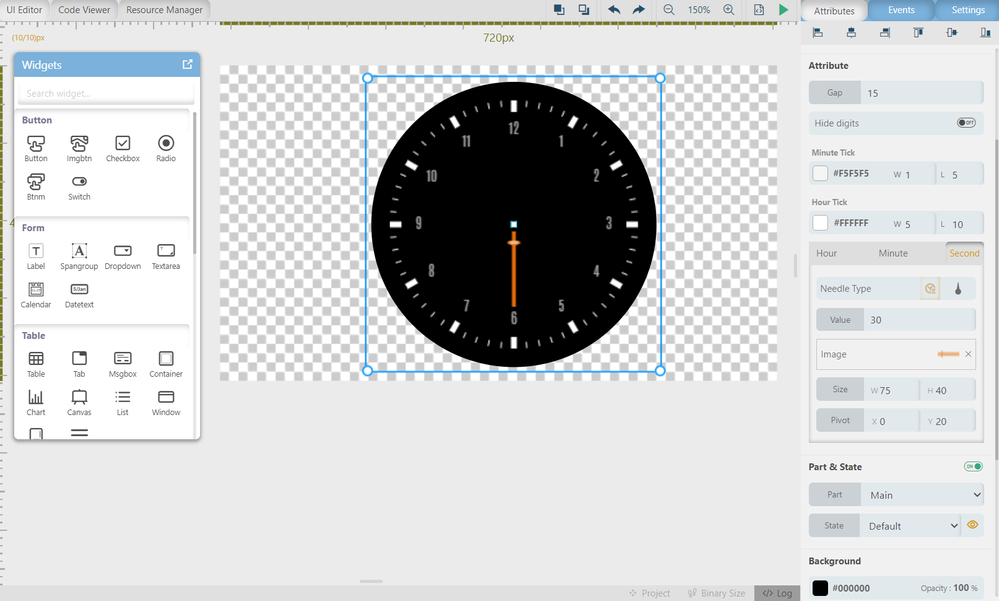This screenshot has height=601, width=999.
Task: Select the Button widget icon
Action: (x=36, y=143)
